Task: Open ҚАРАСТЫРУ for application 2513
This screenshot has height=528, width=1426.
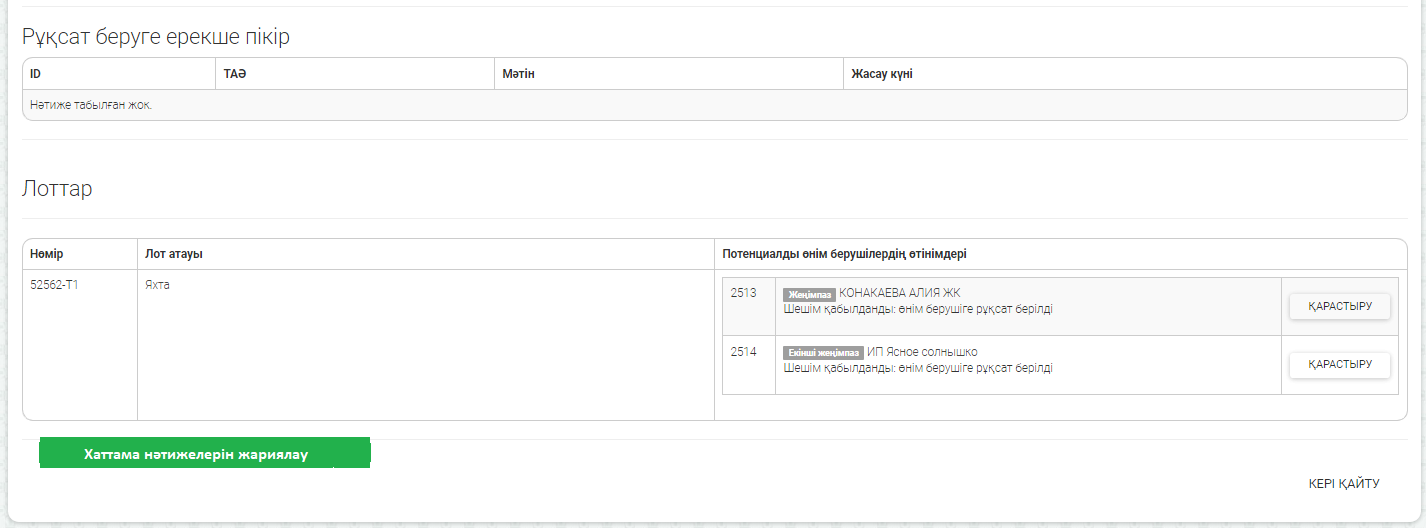Action: 1339,306
